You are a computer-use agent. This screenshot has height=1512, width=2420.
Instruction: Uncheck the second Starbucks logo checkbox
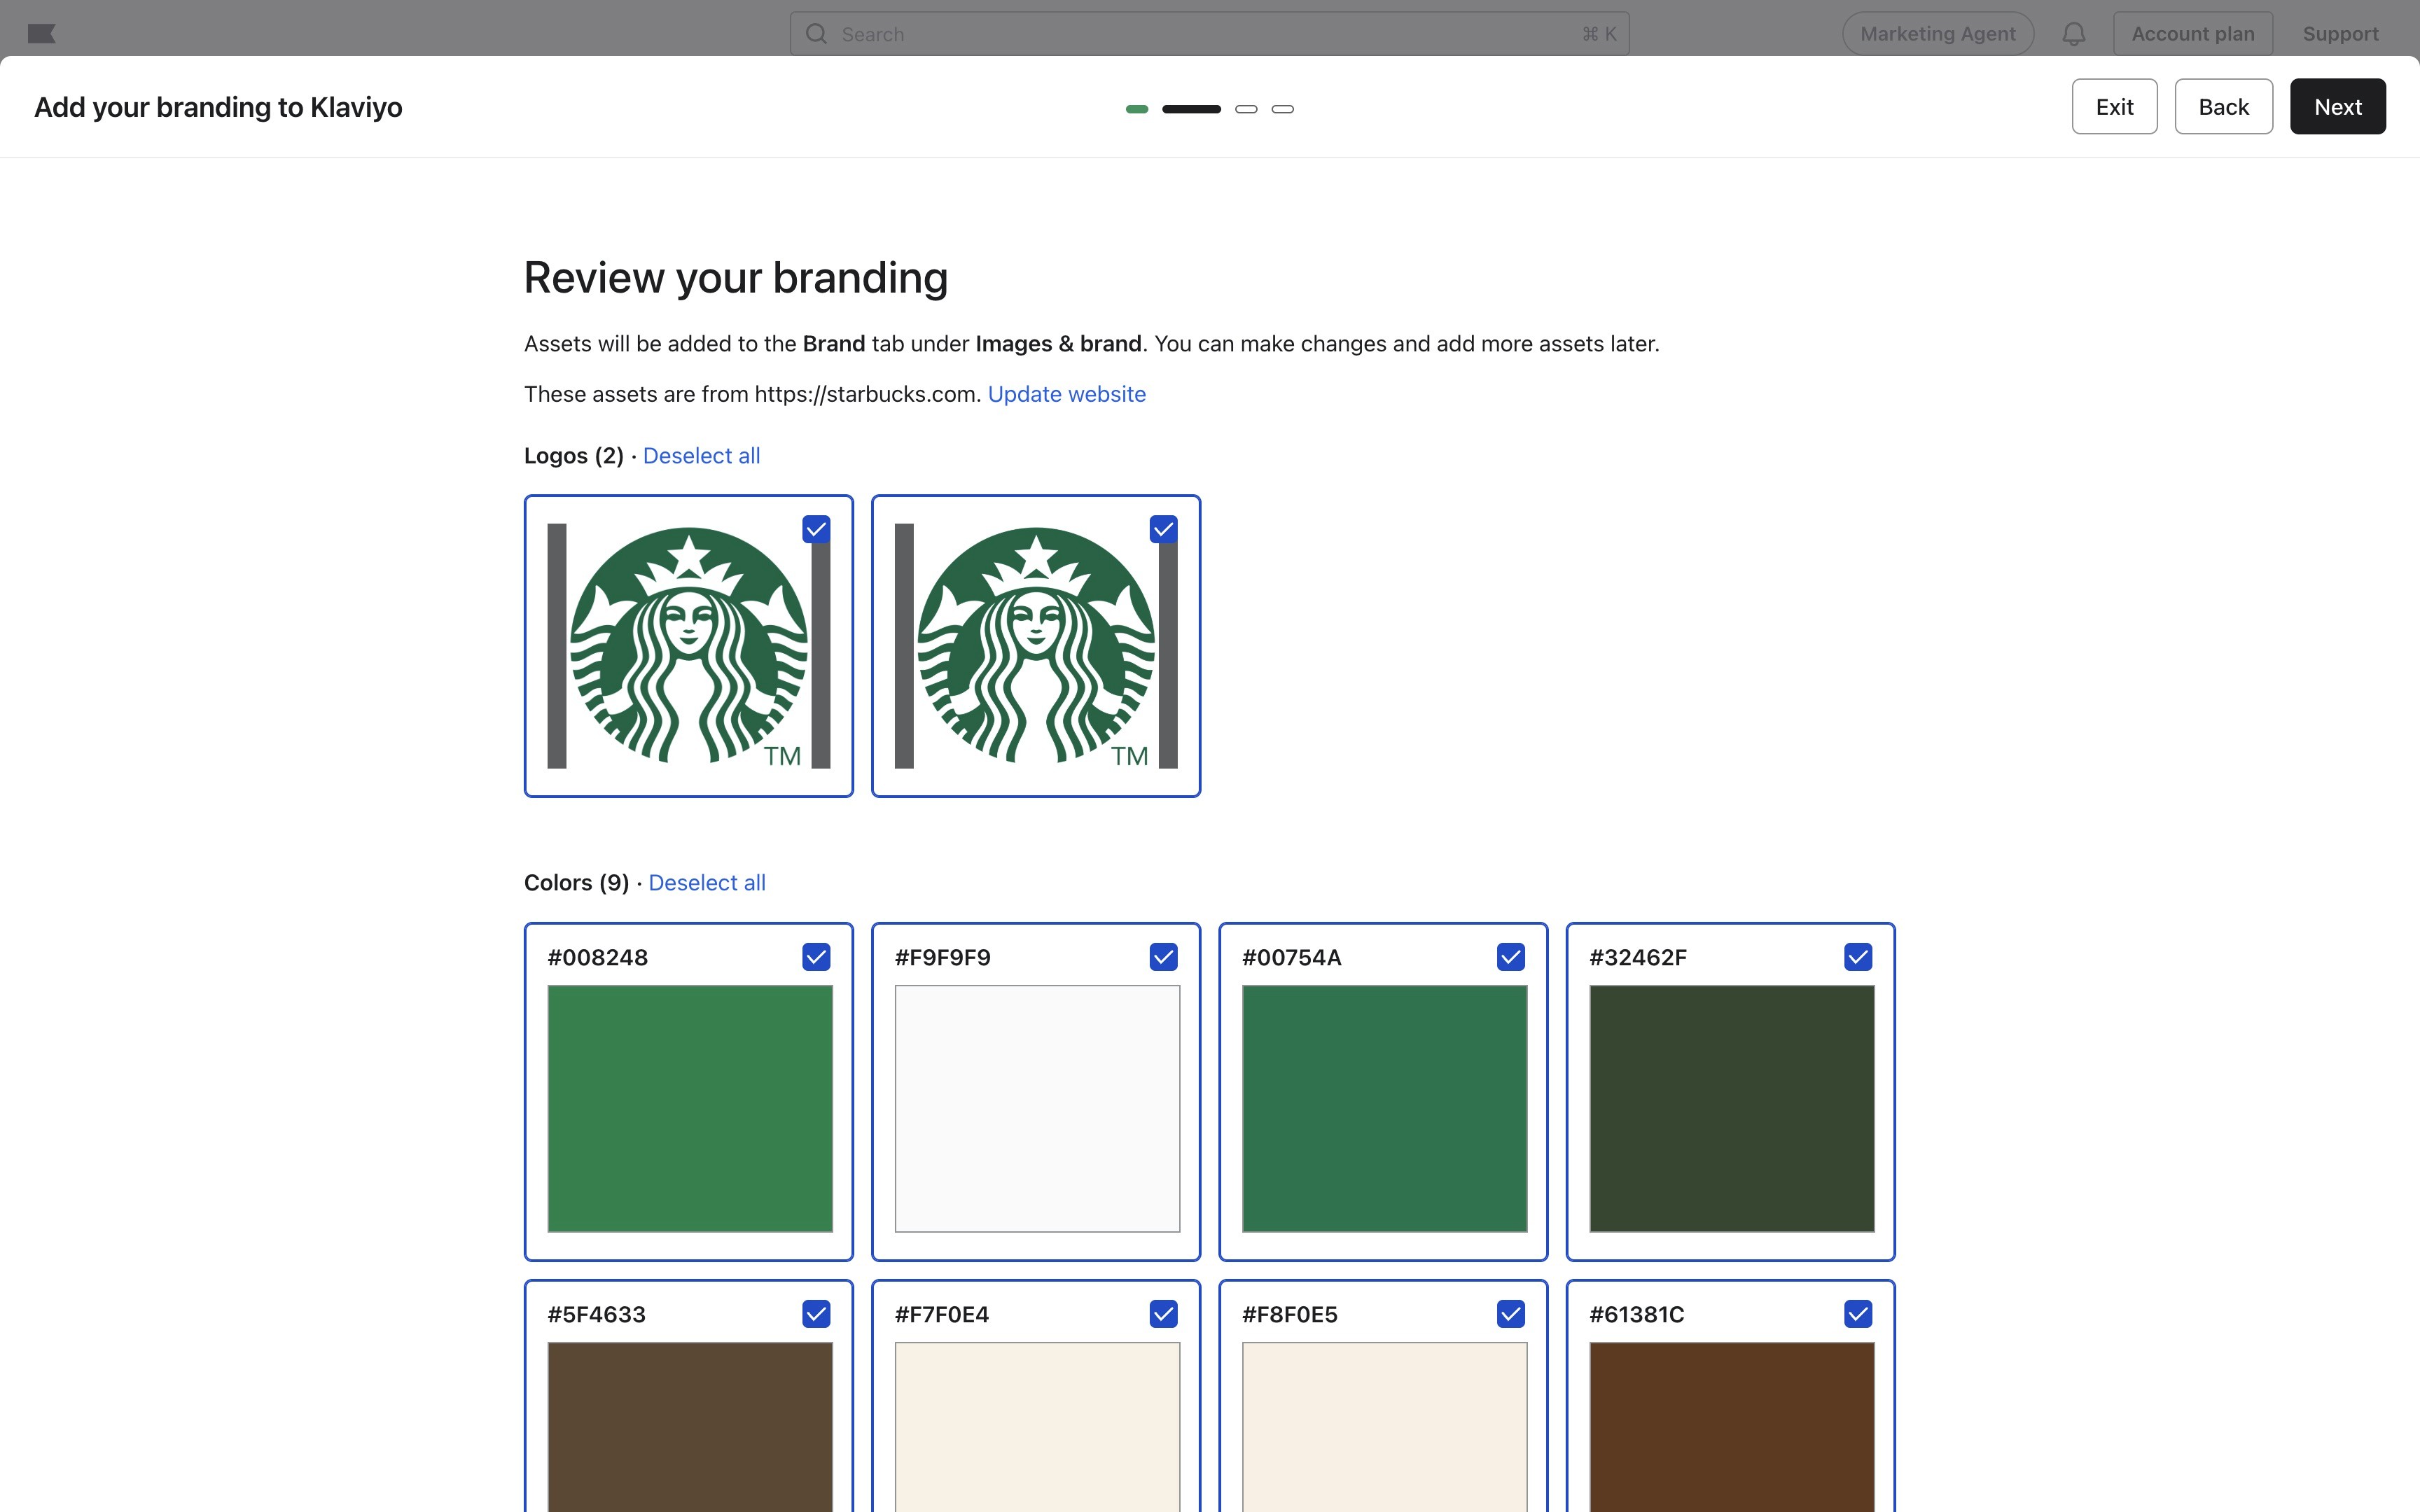click(x=1163, y=529)
